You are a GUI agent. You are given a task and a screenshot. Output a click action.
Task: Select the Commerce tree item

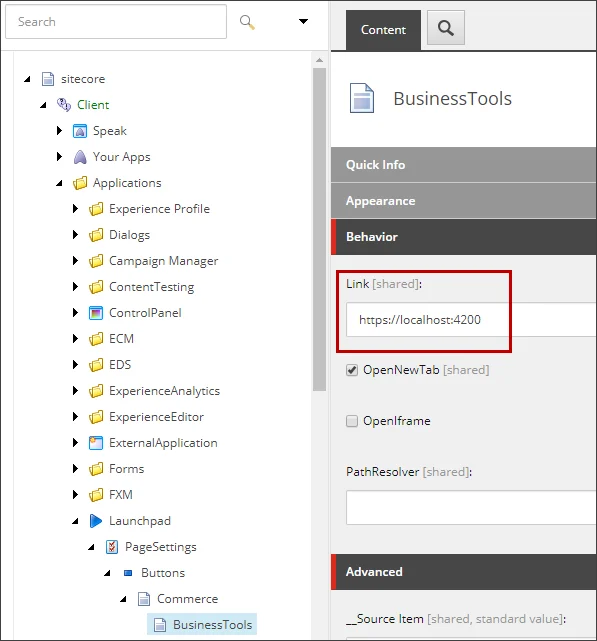[x=187, y=599]
